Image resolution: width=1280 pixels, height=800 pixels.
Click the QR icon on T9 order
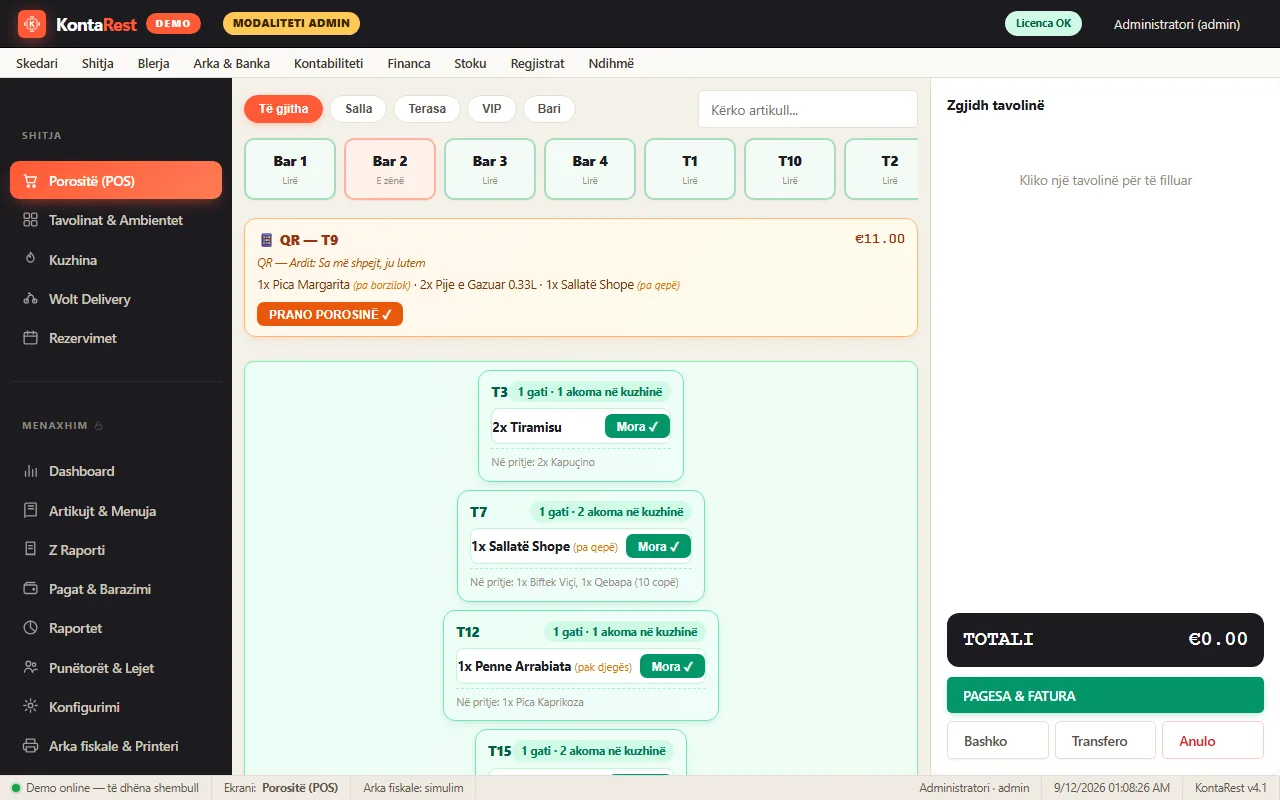click(x=266, y=240)
